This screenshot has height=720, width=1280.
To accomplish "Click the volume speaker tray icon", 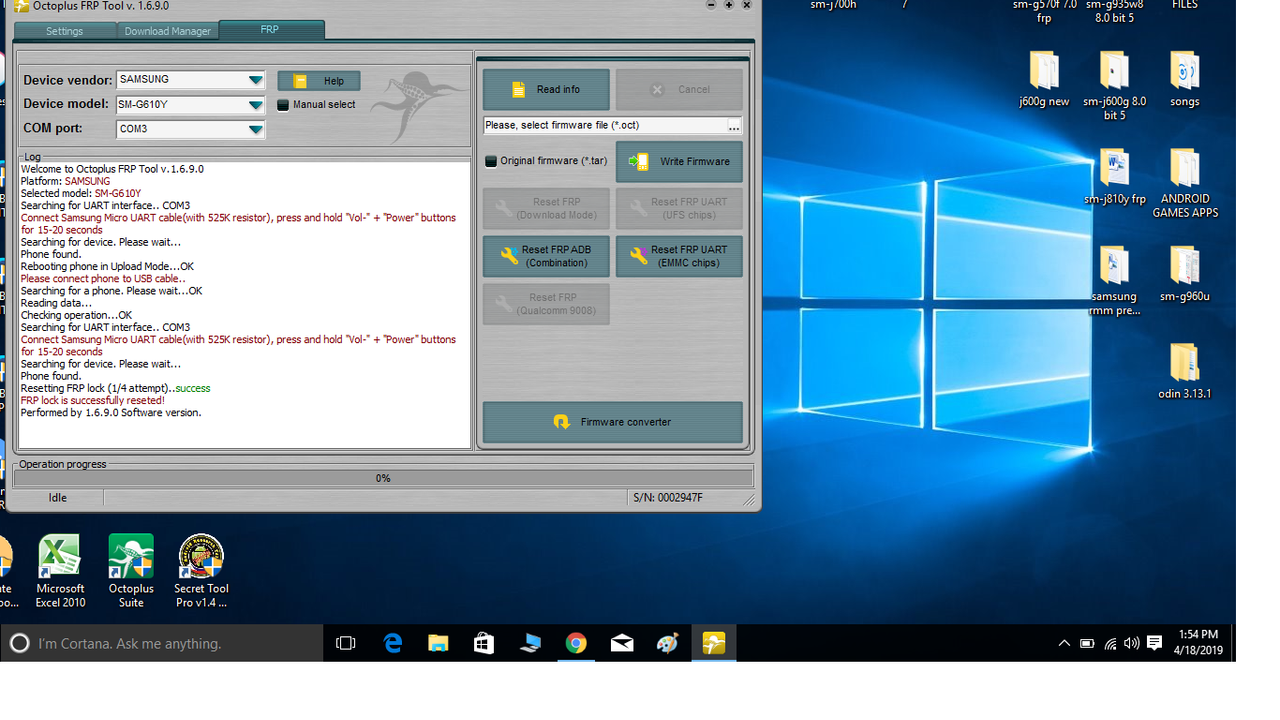I will (1132, 643).
